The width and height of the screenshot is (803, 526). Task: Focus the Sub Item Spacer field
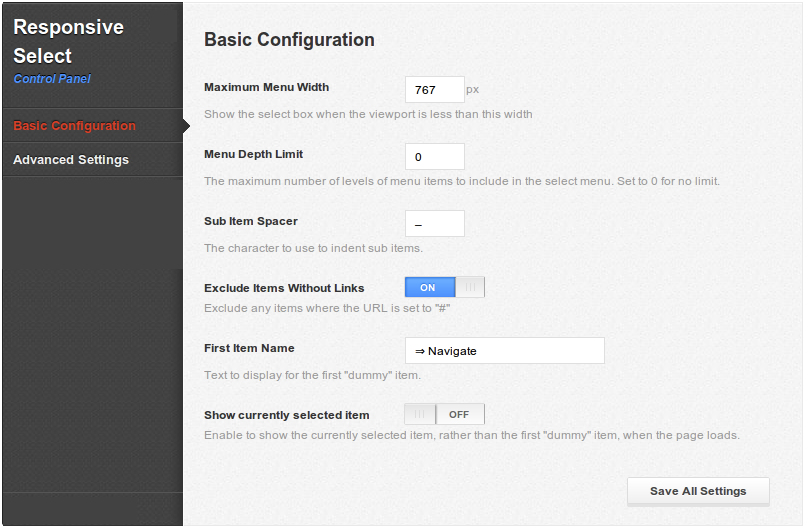point(435,224)
